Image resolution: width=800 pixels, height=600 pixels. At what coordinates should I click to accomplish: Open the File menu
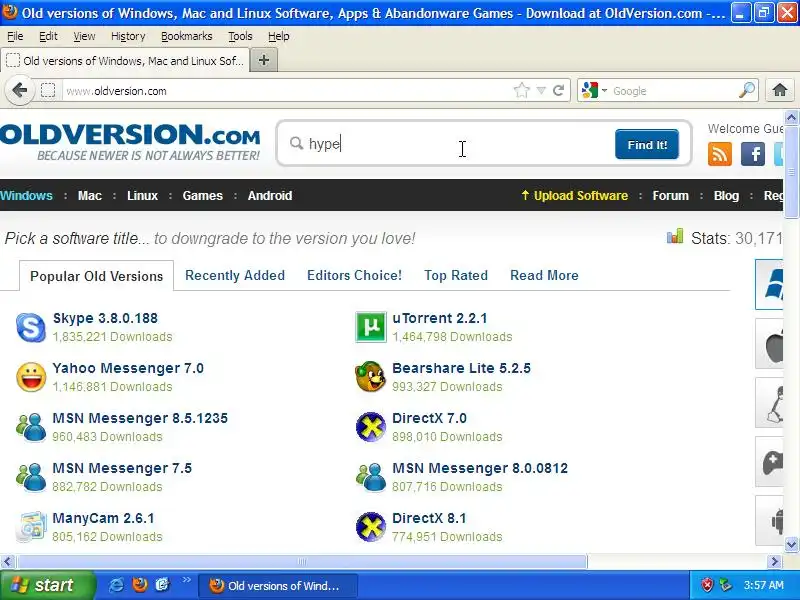[x=15, y=36]
